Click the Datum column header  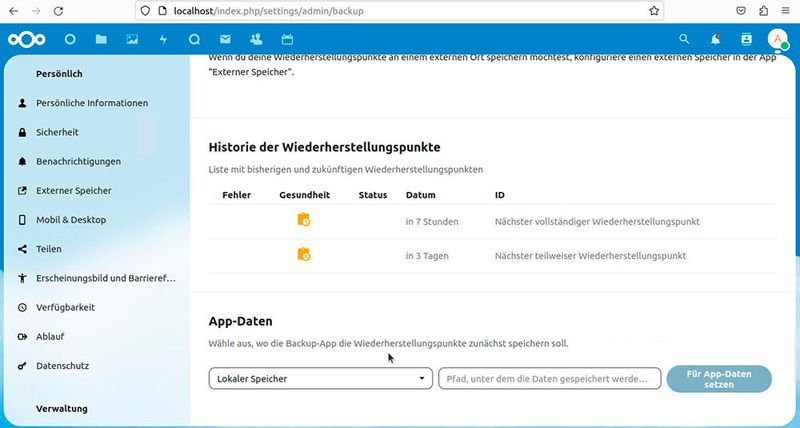point(420,195)
